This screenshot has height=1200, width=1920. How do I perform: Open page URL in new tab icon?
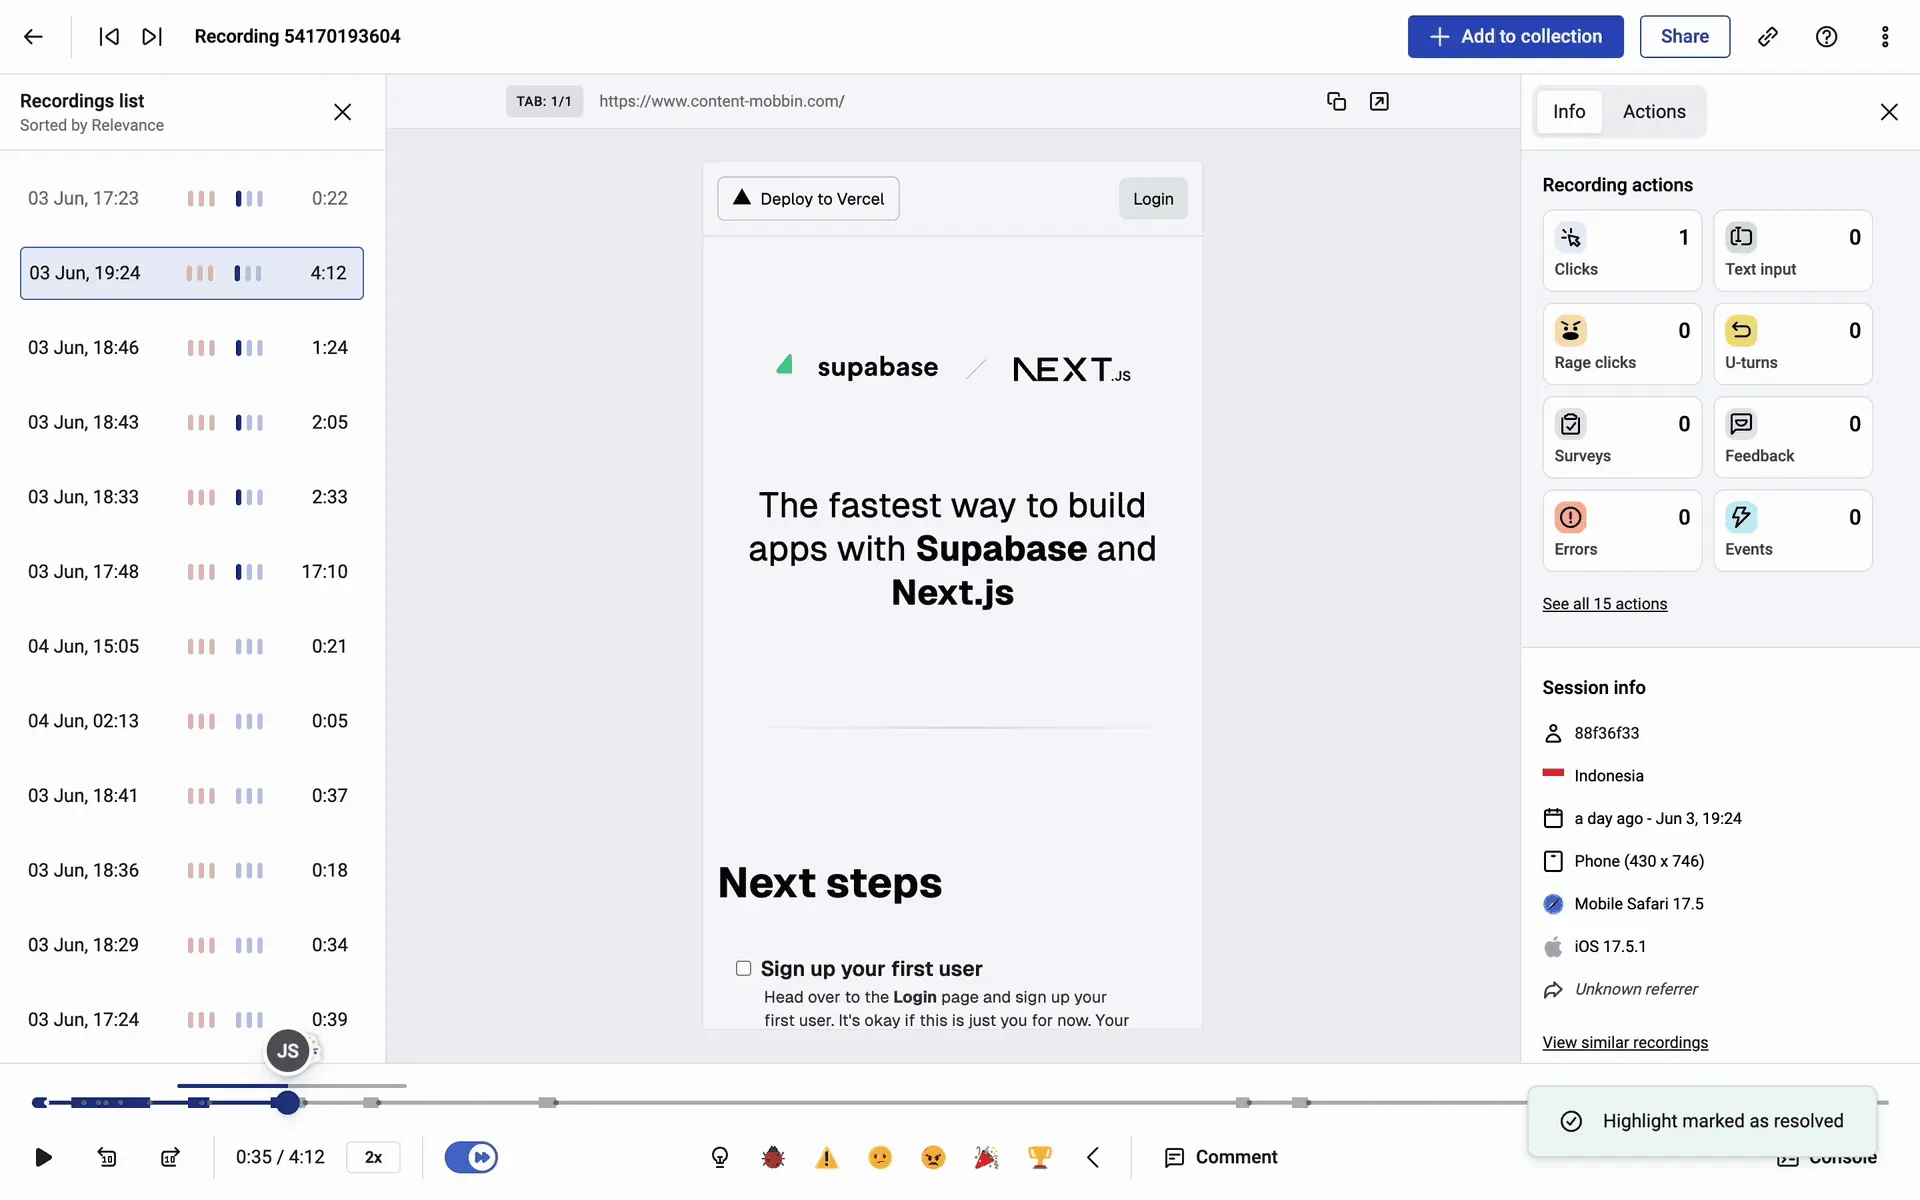(1379, 101)
